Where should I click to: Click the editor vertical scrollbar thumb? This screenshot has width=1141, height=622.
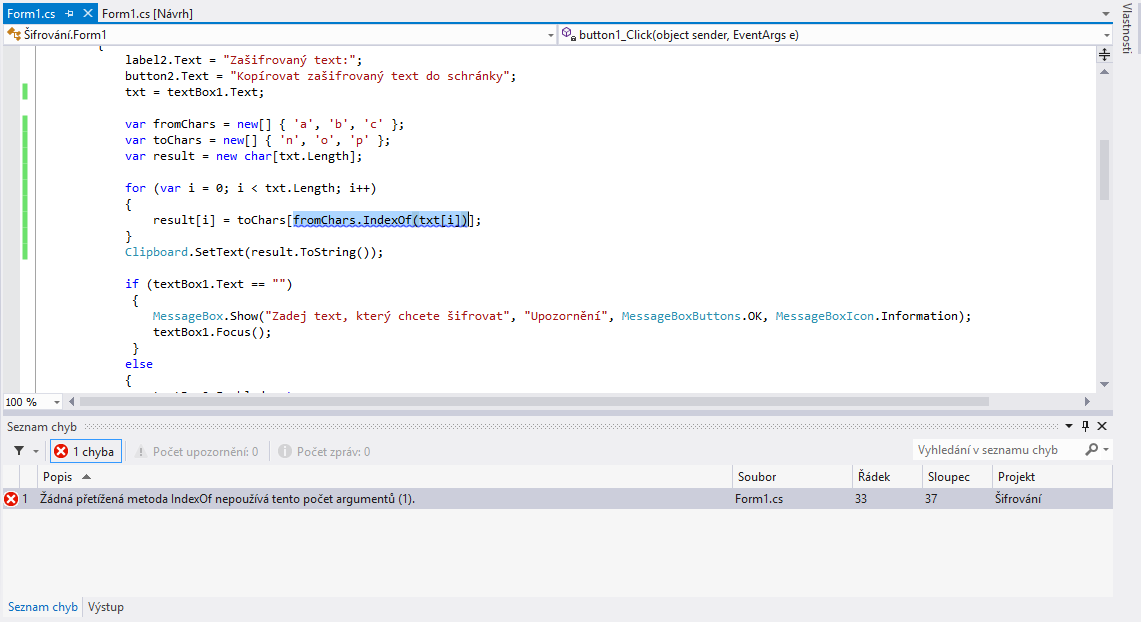click(1104, 170)
